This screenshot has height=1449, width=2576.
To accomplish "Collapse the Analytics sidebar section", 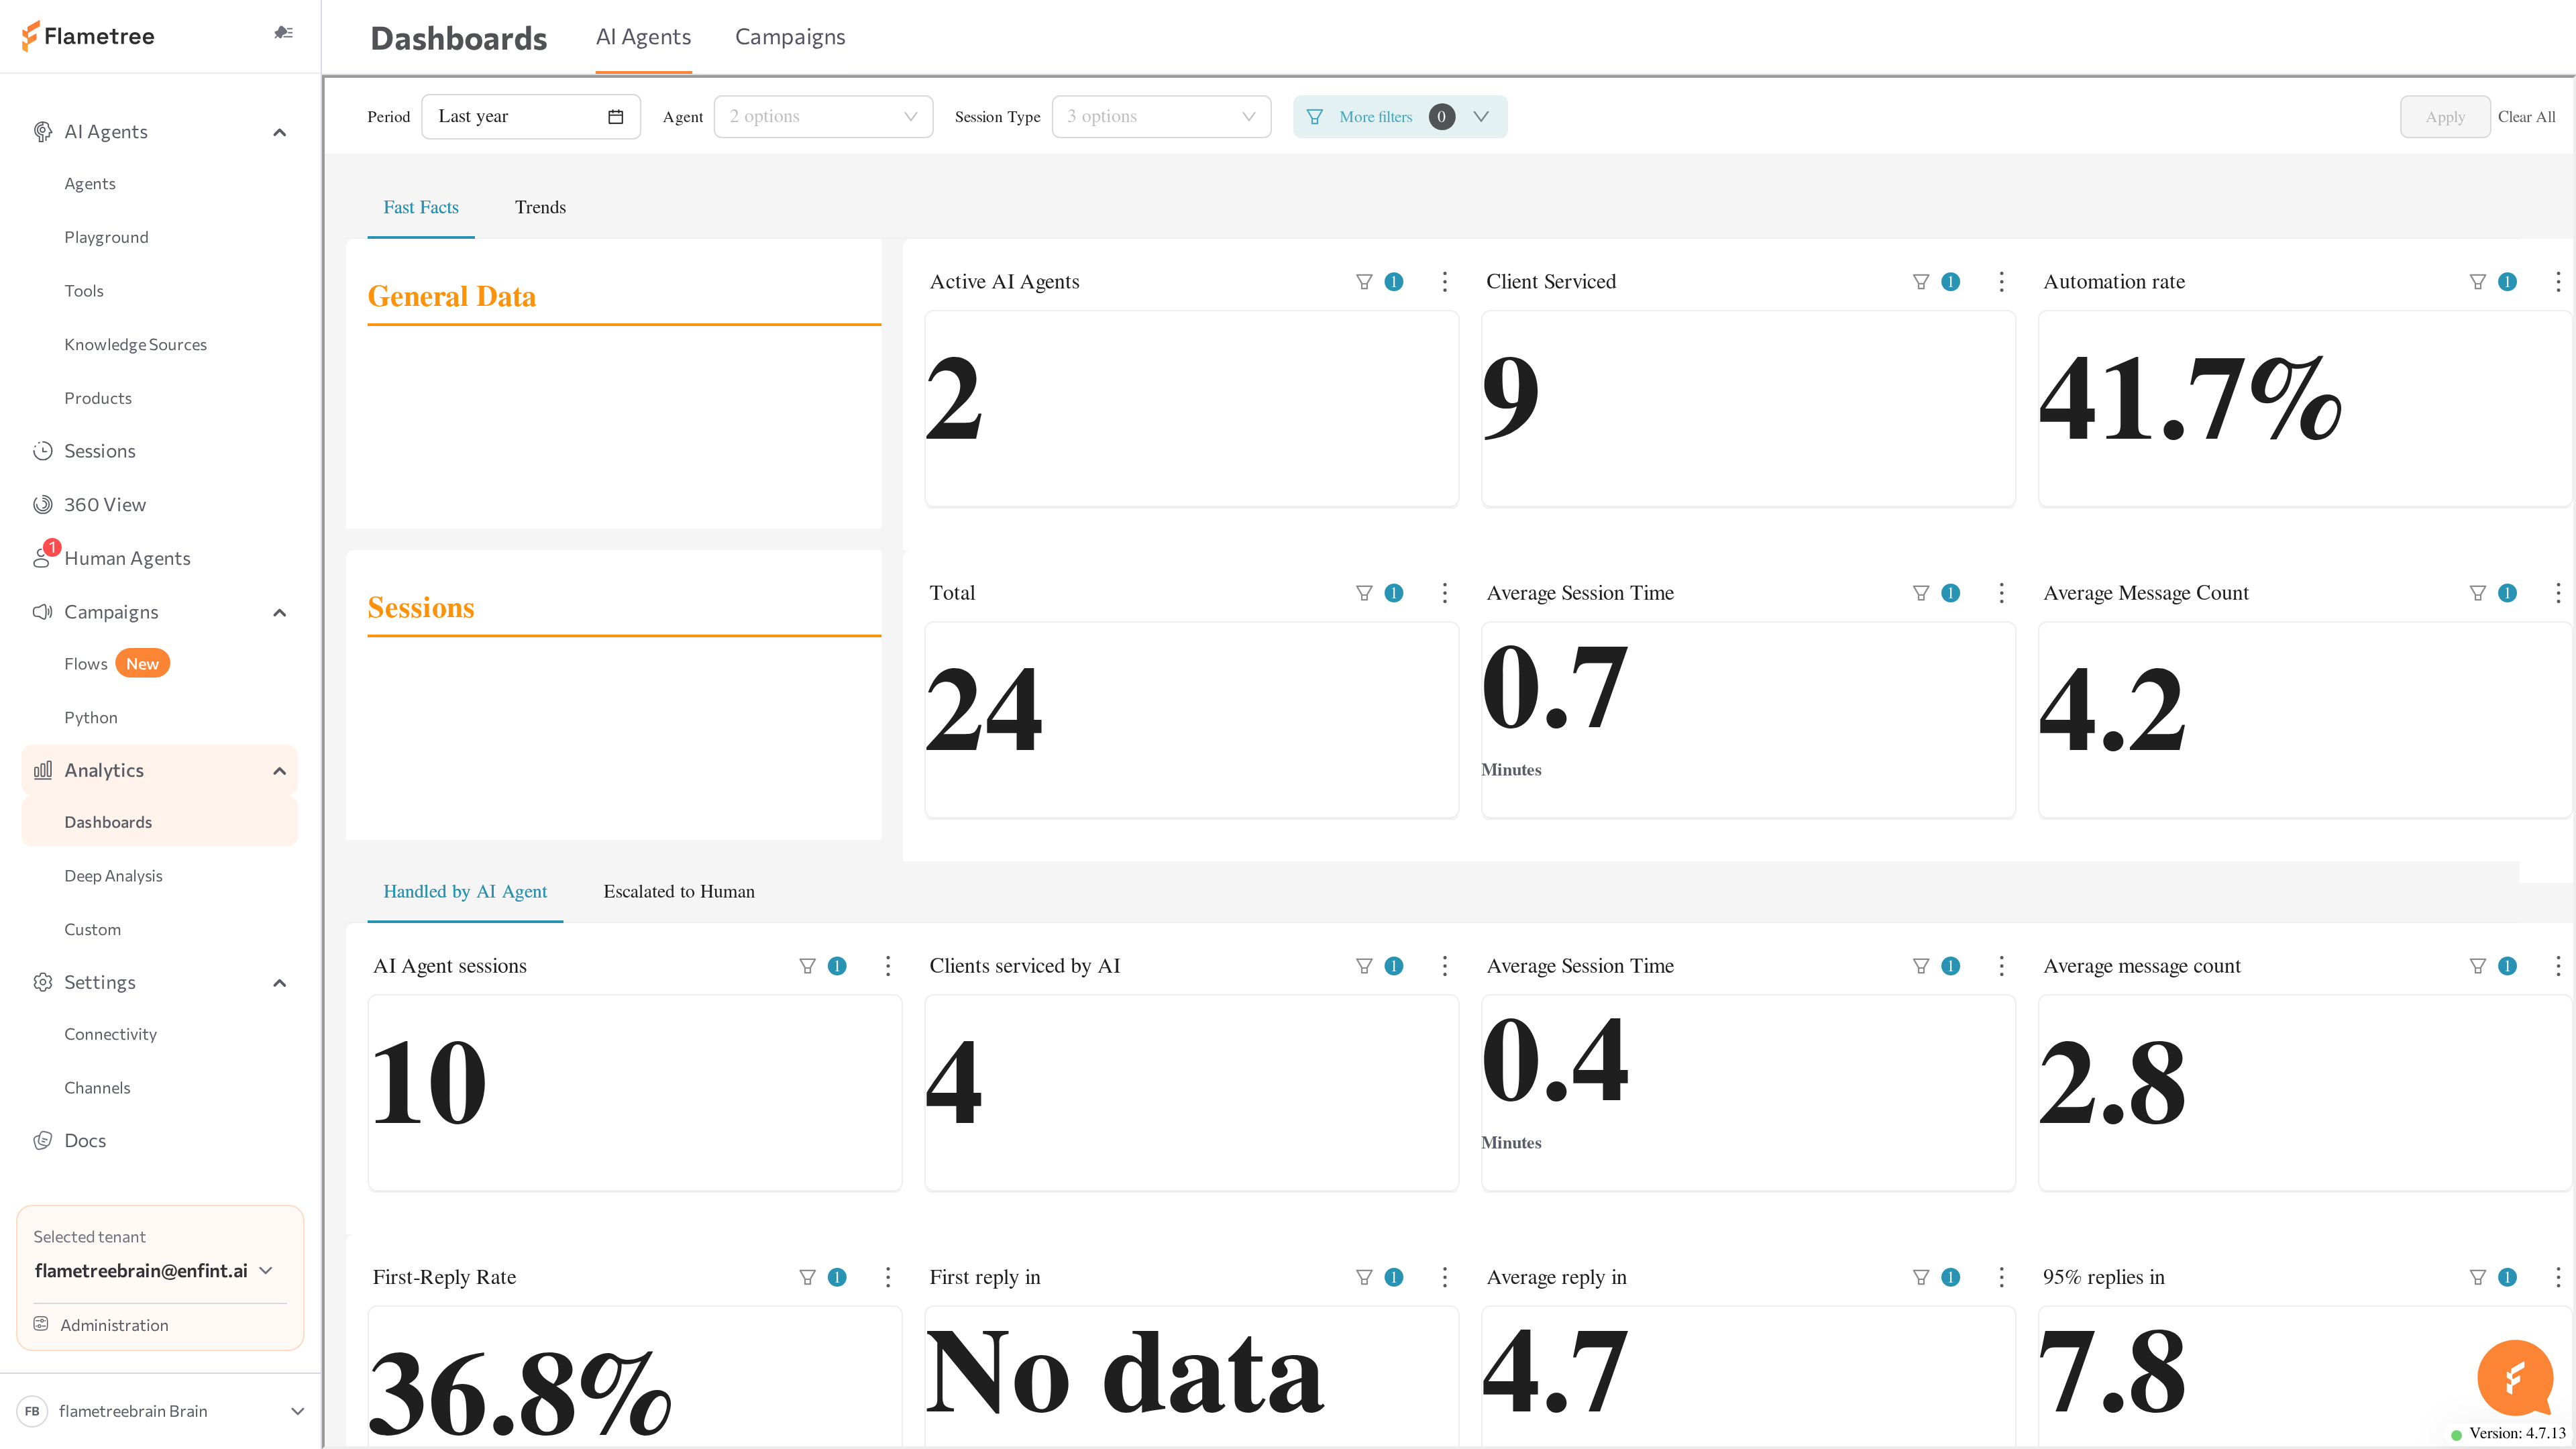I will [280, 771].
